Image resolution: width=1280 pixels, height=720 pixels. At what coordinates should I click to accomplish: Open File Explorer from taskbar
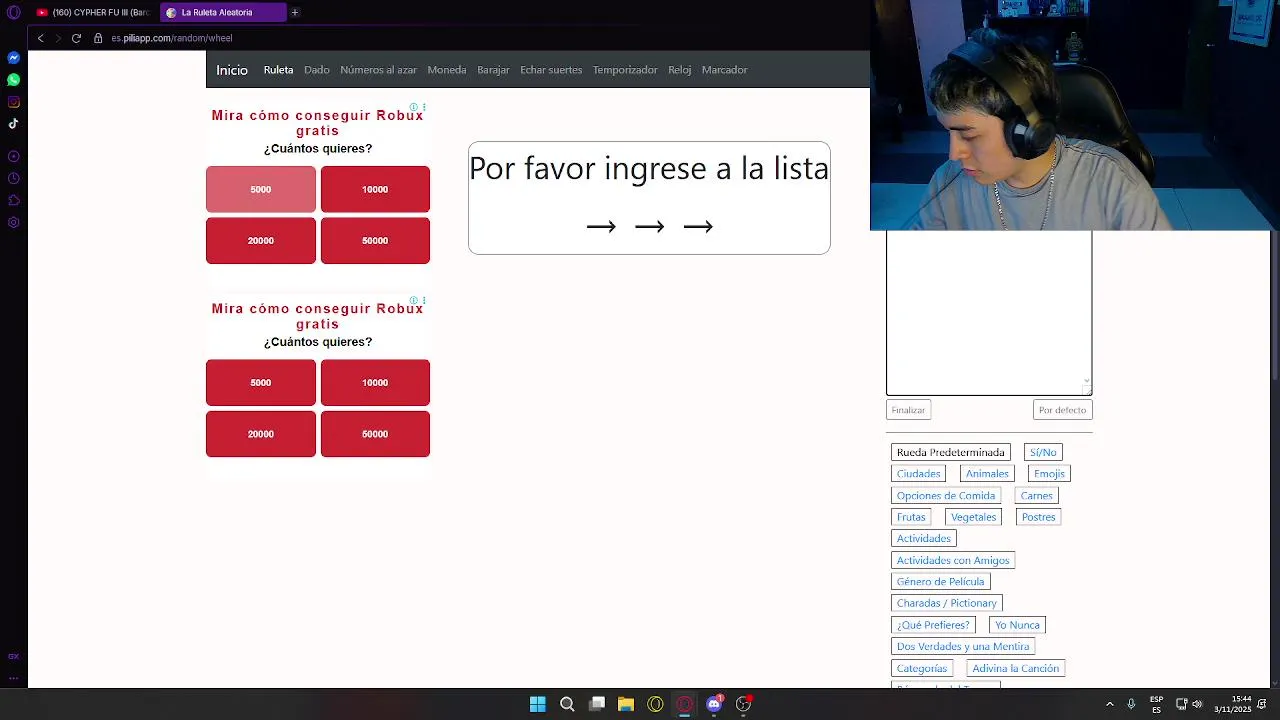(626, 704)
